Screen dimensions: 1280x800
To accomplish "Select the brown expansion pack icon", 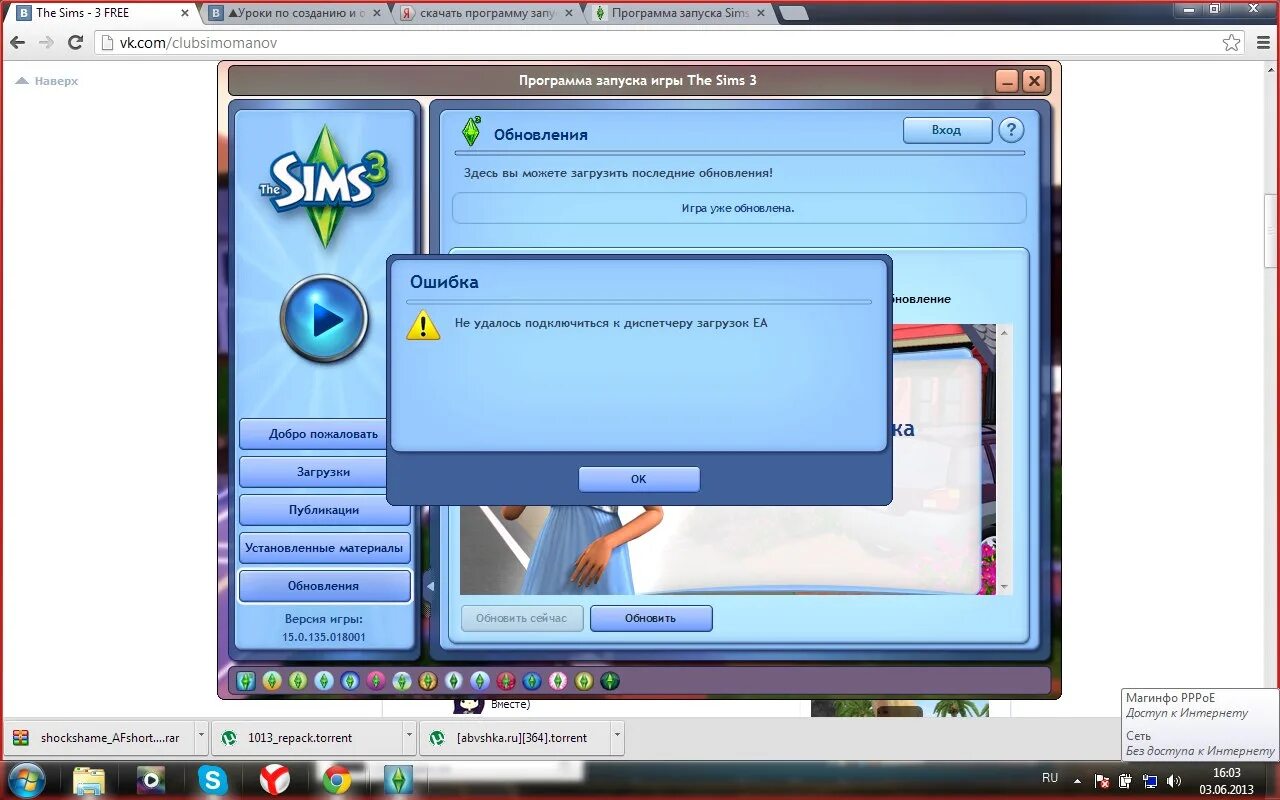I will pos(428,681).
